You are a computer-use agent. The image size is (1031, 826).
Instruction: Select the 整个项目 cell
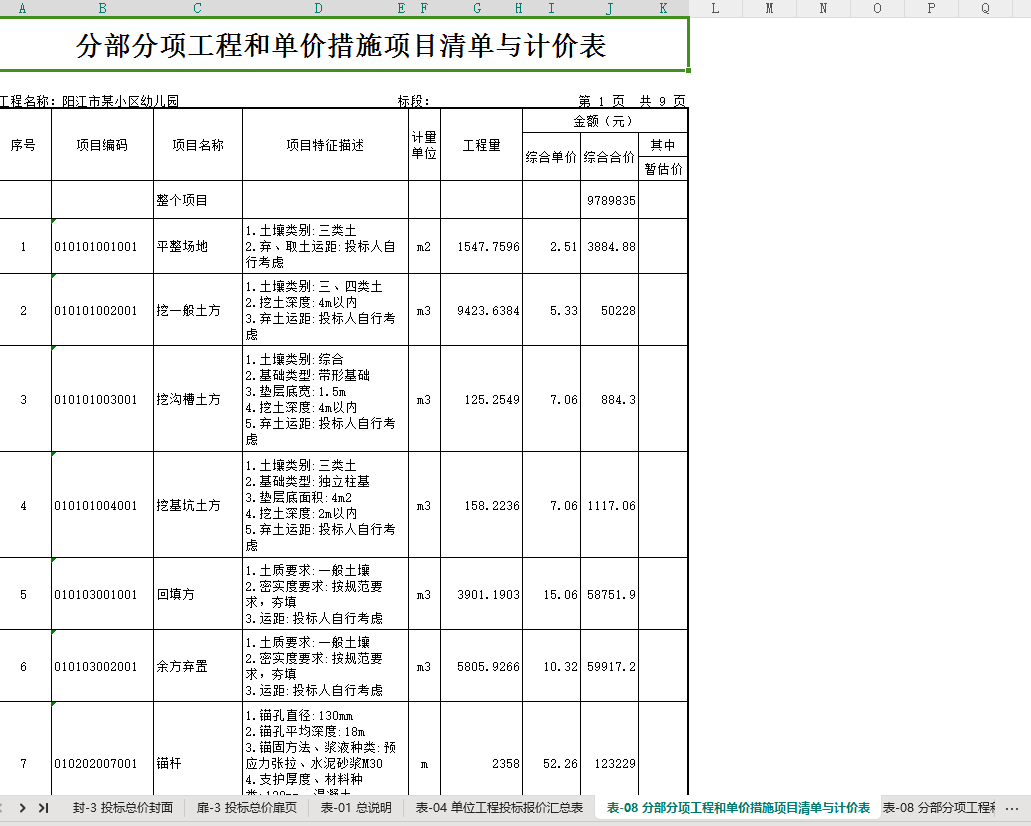pyautogui.click(x=198, y=200)
